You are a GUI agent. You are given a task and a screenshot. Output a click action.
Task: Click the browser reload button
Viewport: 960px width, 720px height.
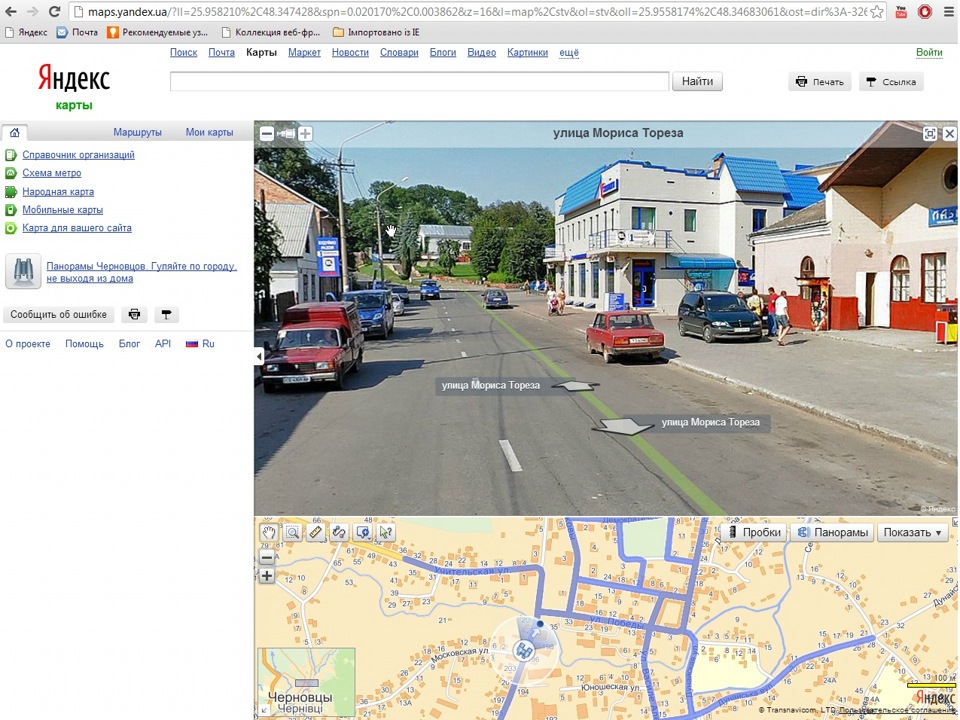54,12
